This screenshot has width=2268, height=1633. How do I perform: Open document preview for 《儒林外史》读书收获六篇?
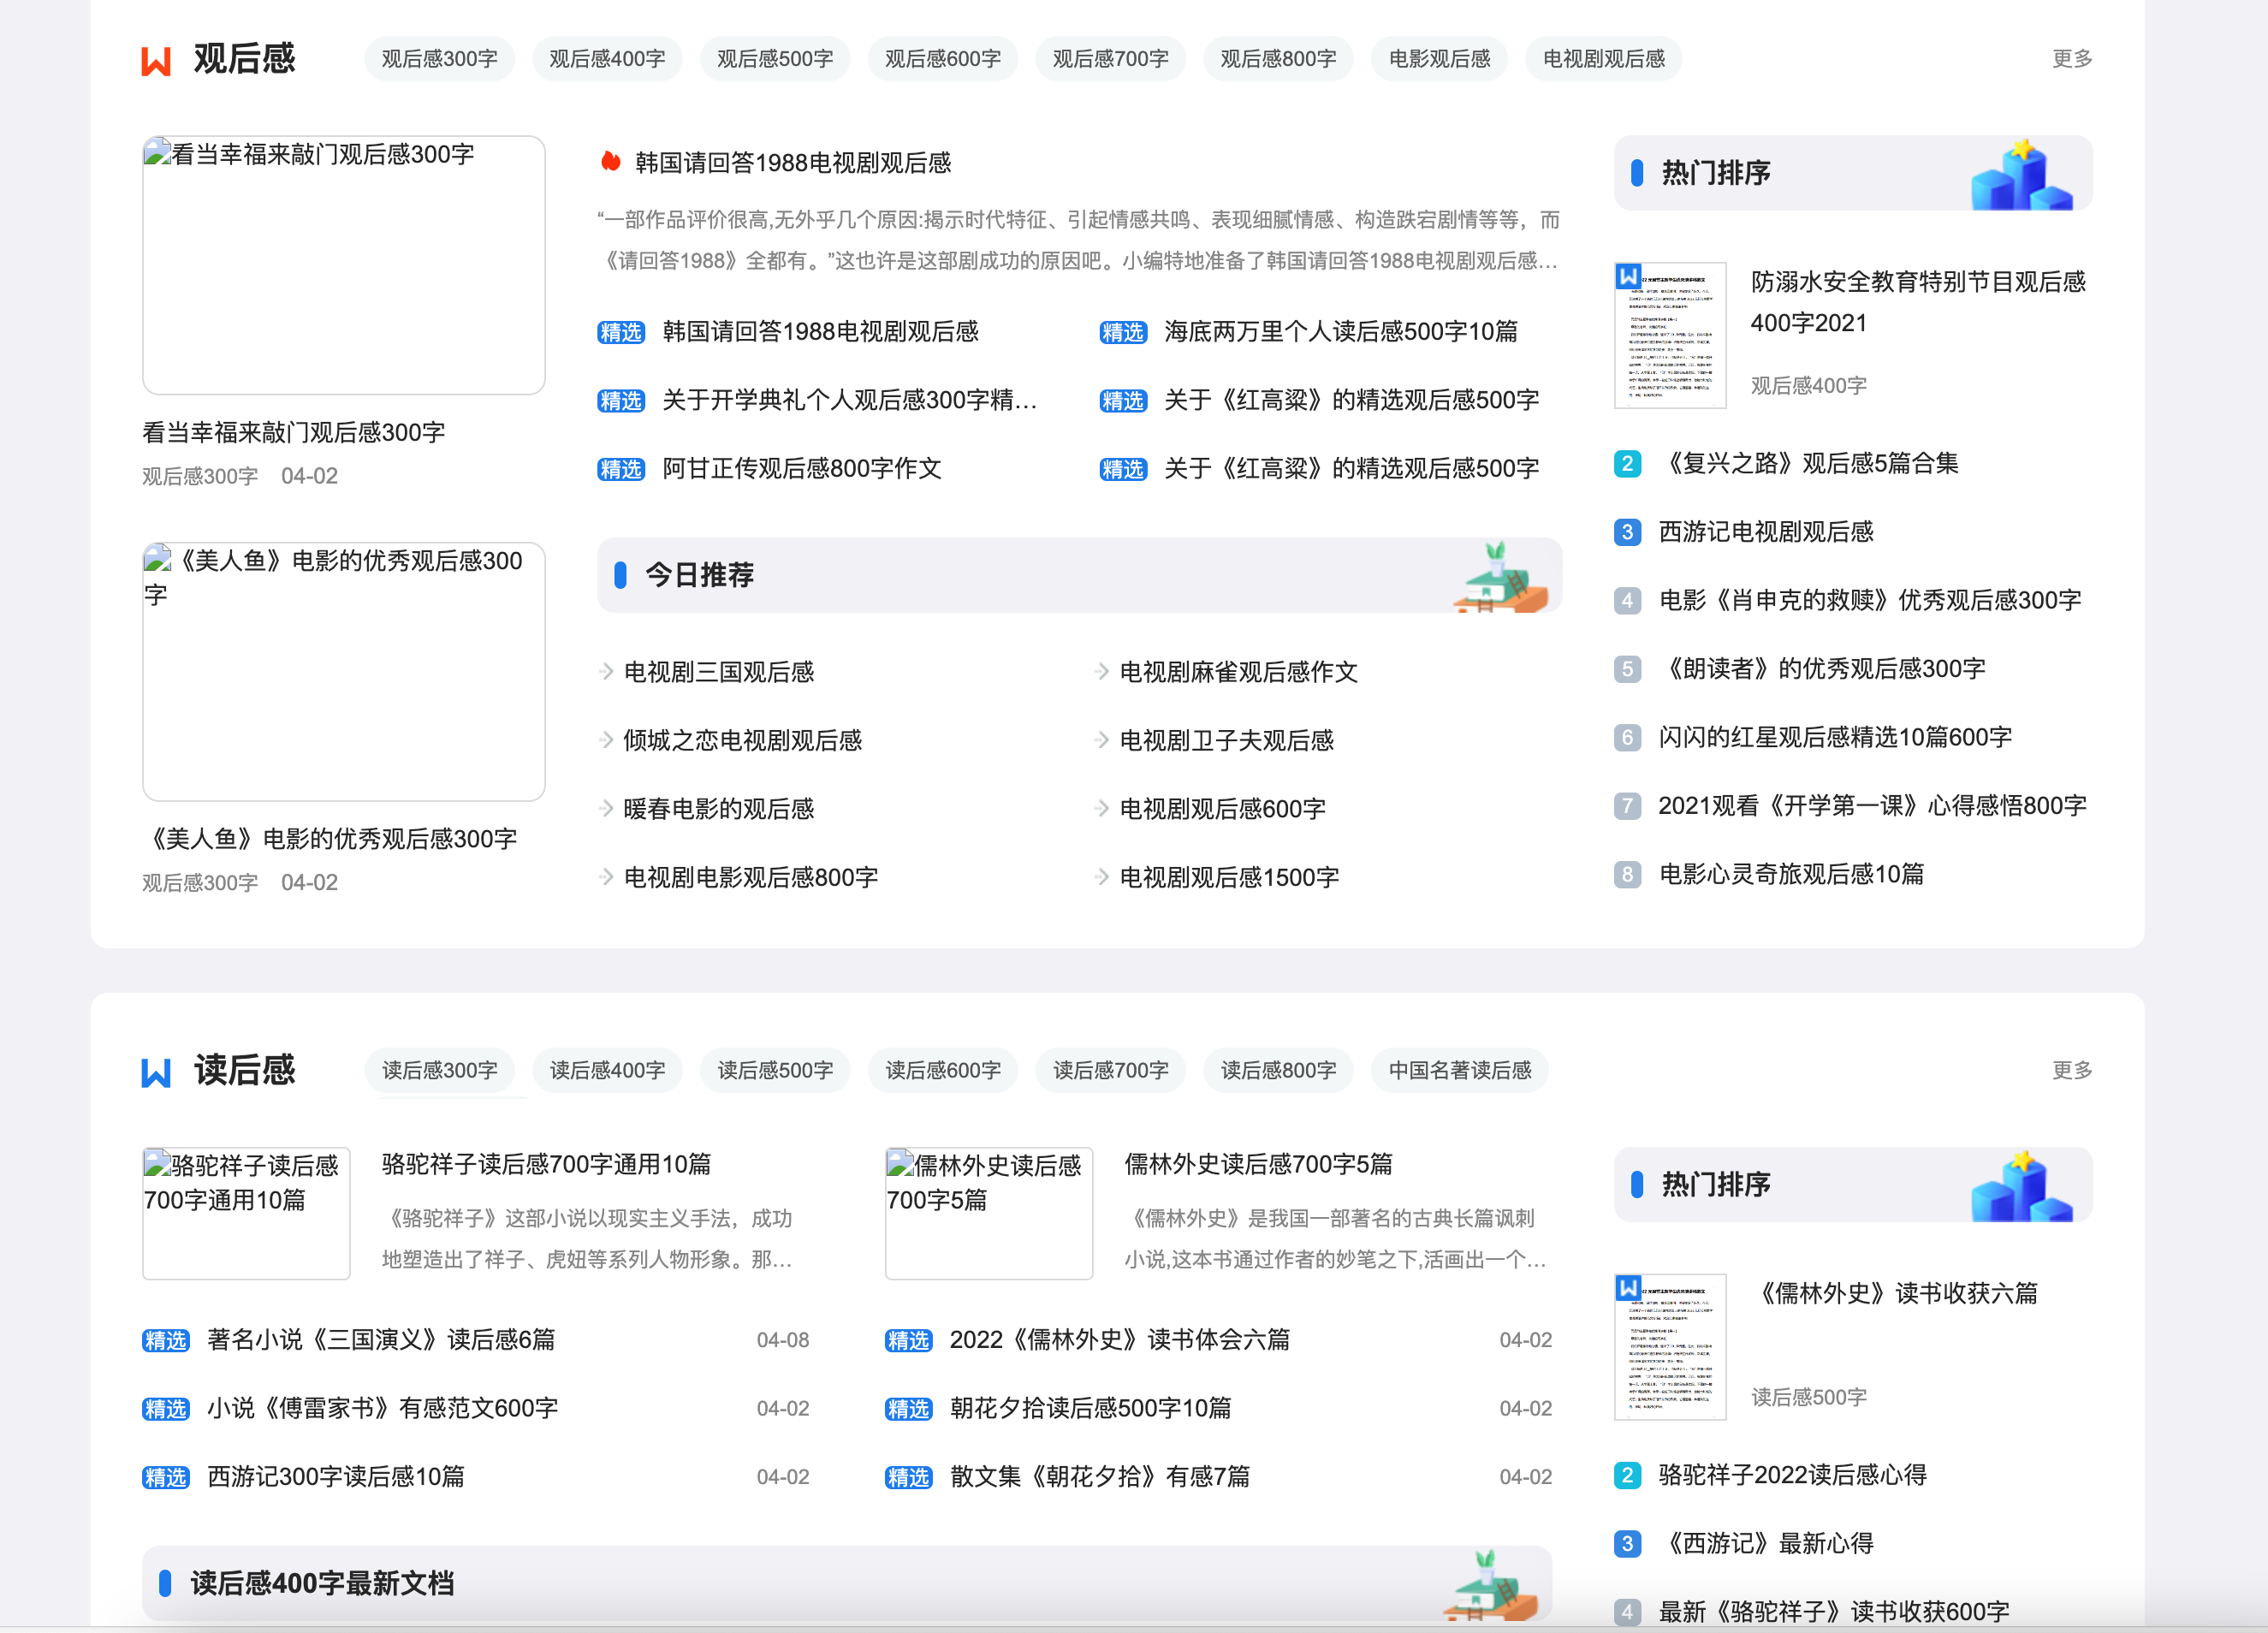[x=1670, y=1346]
